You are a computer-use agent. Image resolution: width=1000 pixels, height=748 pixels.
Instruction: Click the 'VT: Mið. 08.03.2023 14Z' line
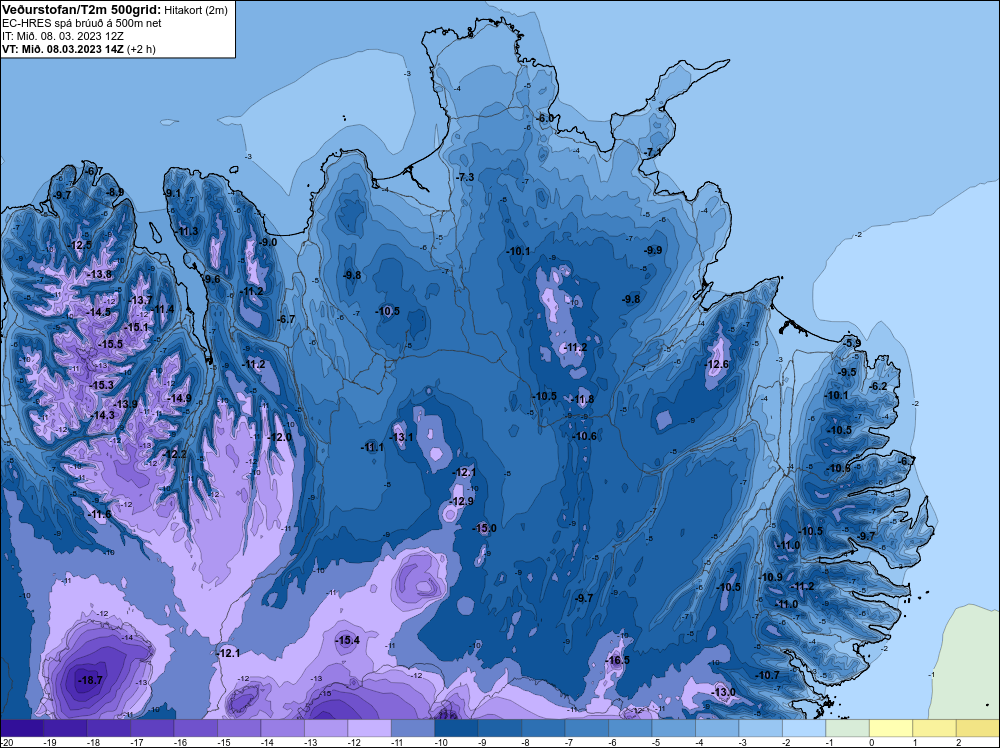[62, 48]
